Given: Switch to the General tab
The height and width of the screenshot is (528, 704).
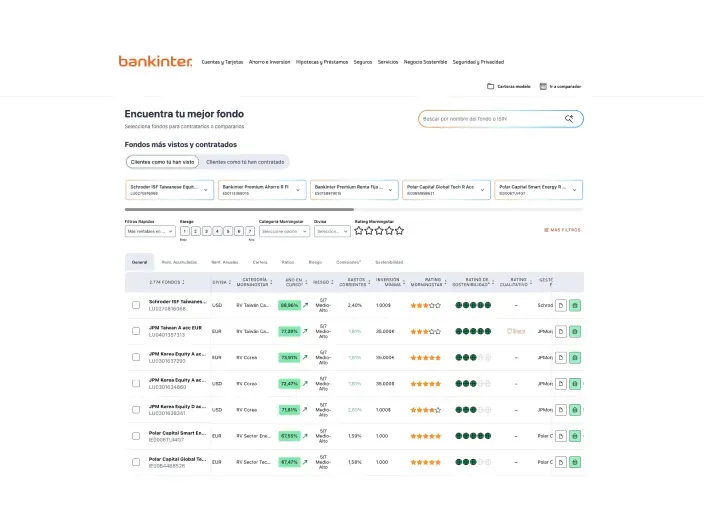Looking at the screenshot, I should pyautogui.click(x=139, y=262).
